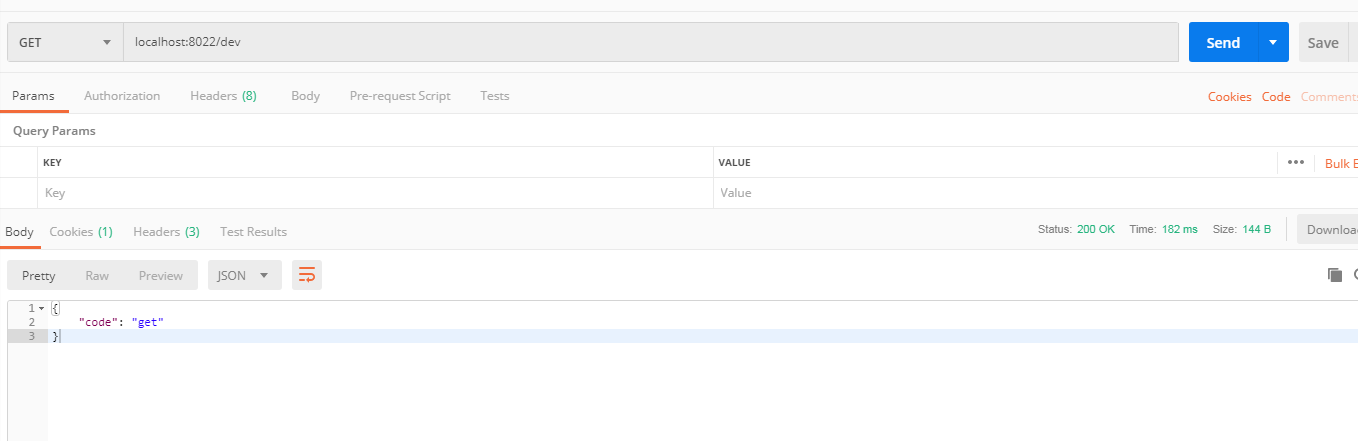Click the request URL field
Image resolution: width=1358 pixels, height=441 pixels.
click(650, 43)
